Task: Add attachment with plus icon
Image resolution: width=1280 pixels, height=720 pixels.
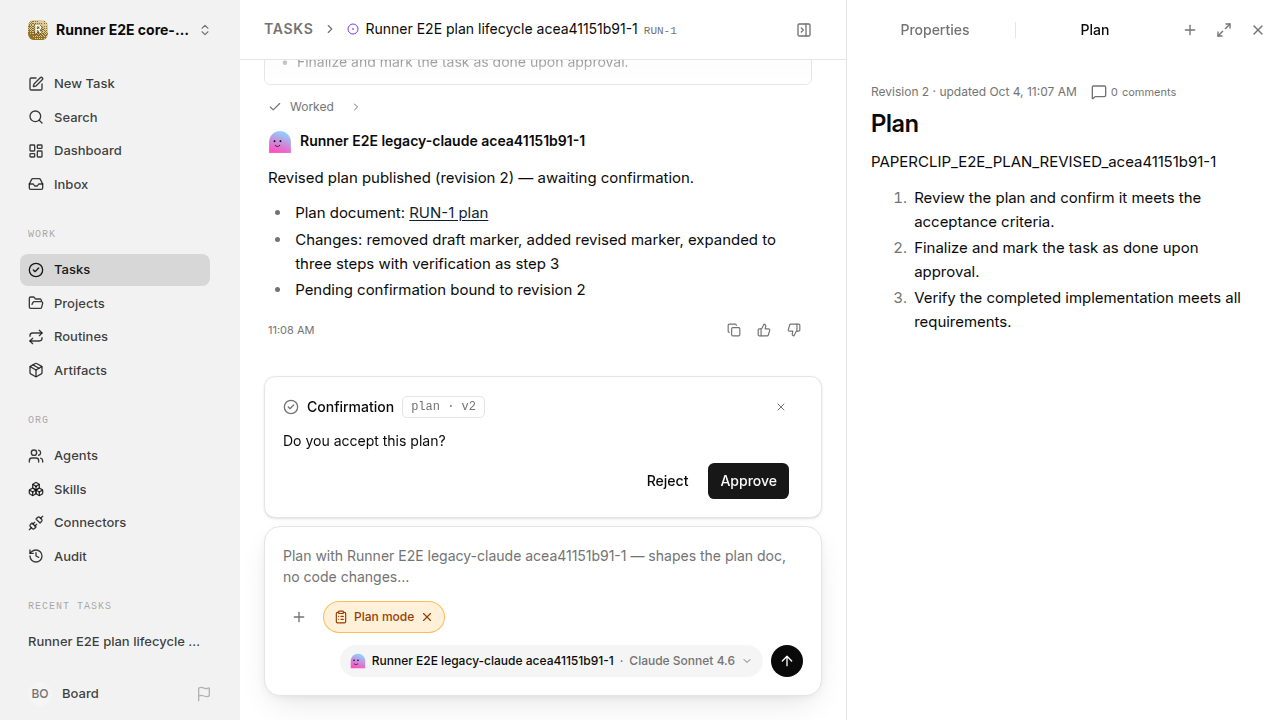Action: 299,617
